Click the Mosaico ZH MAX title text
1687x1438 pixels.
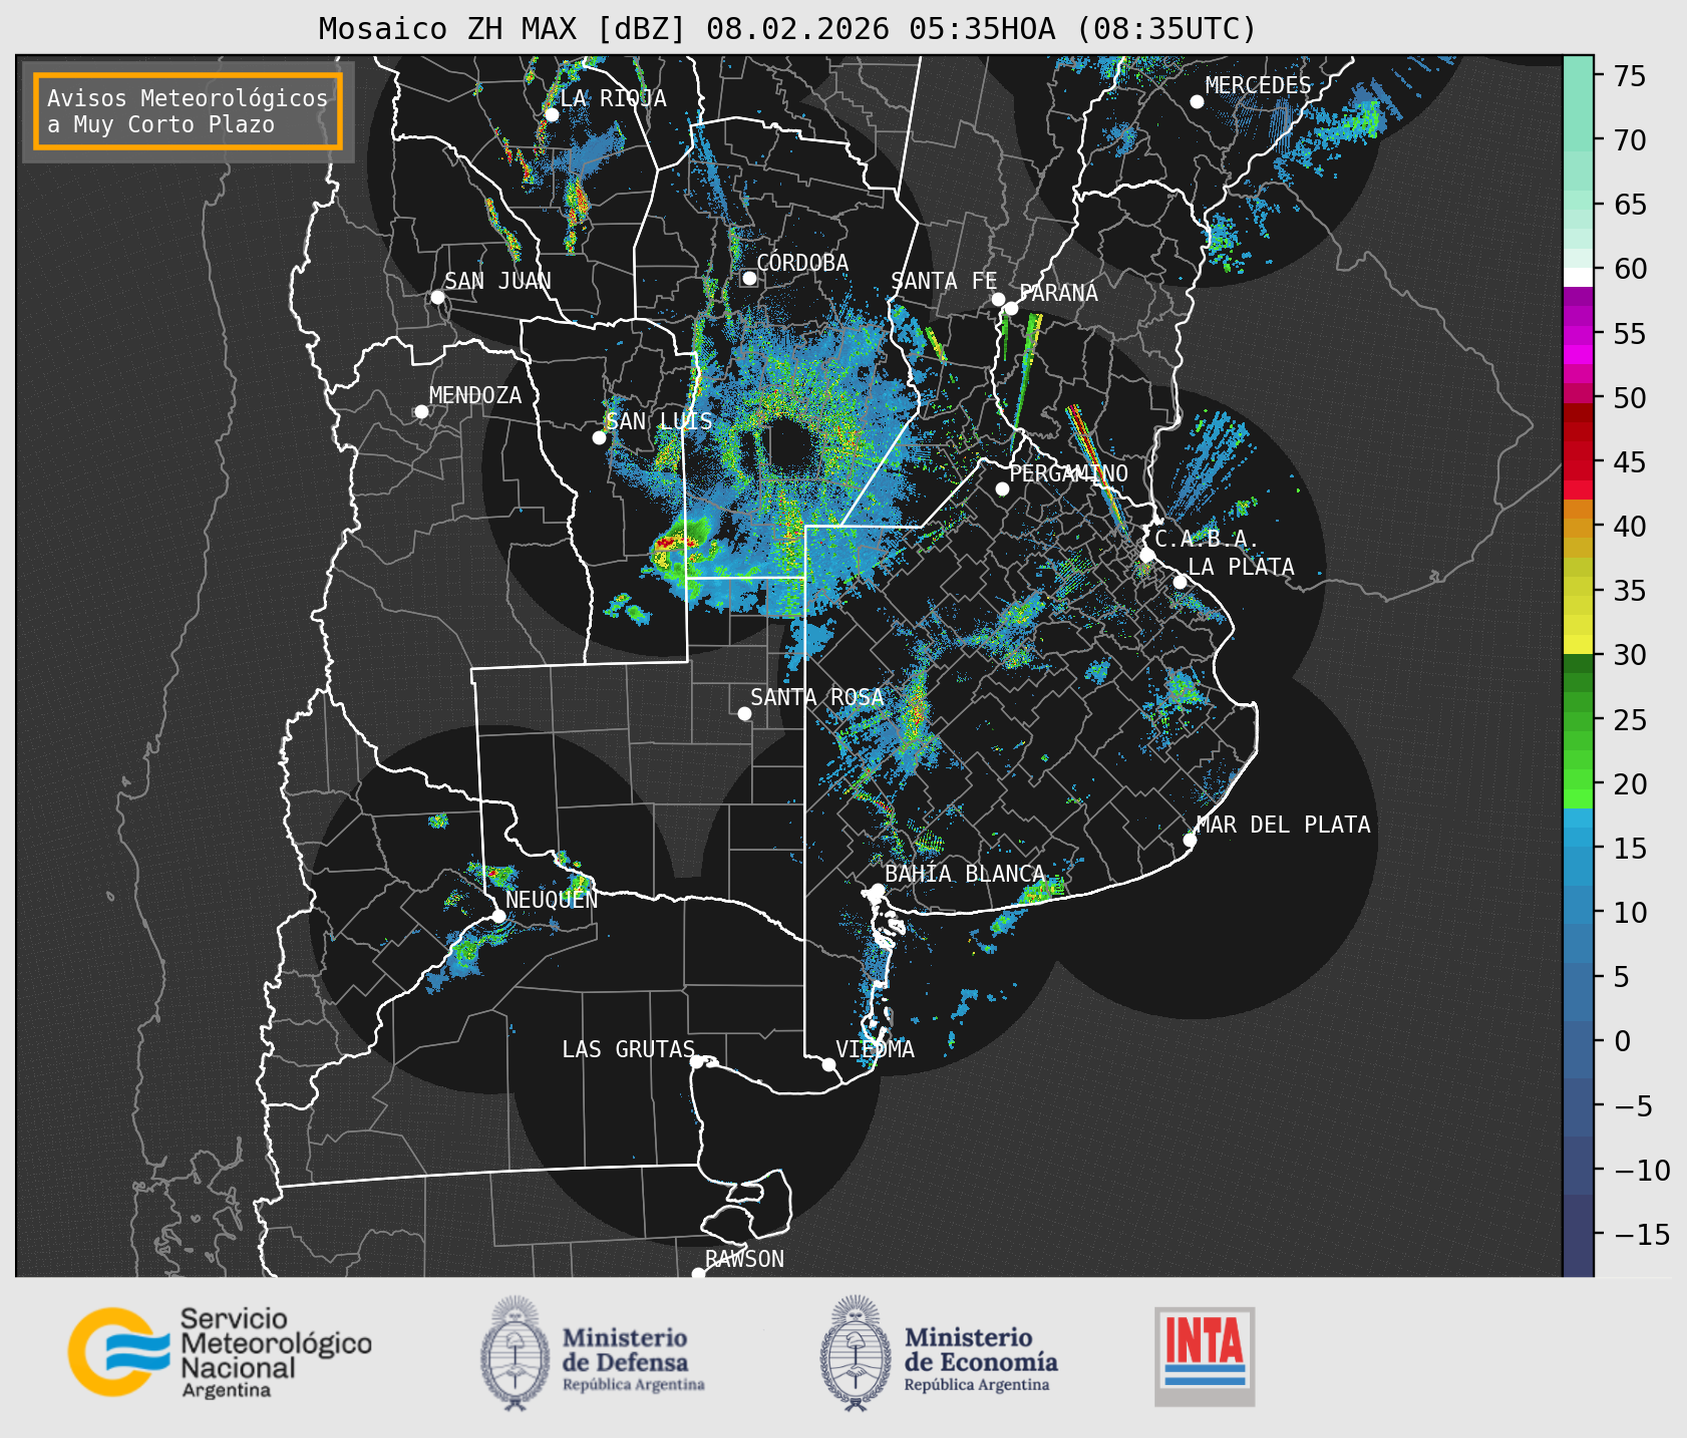pyautogui.click(x=787, y=29)
